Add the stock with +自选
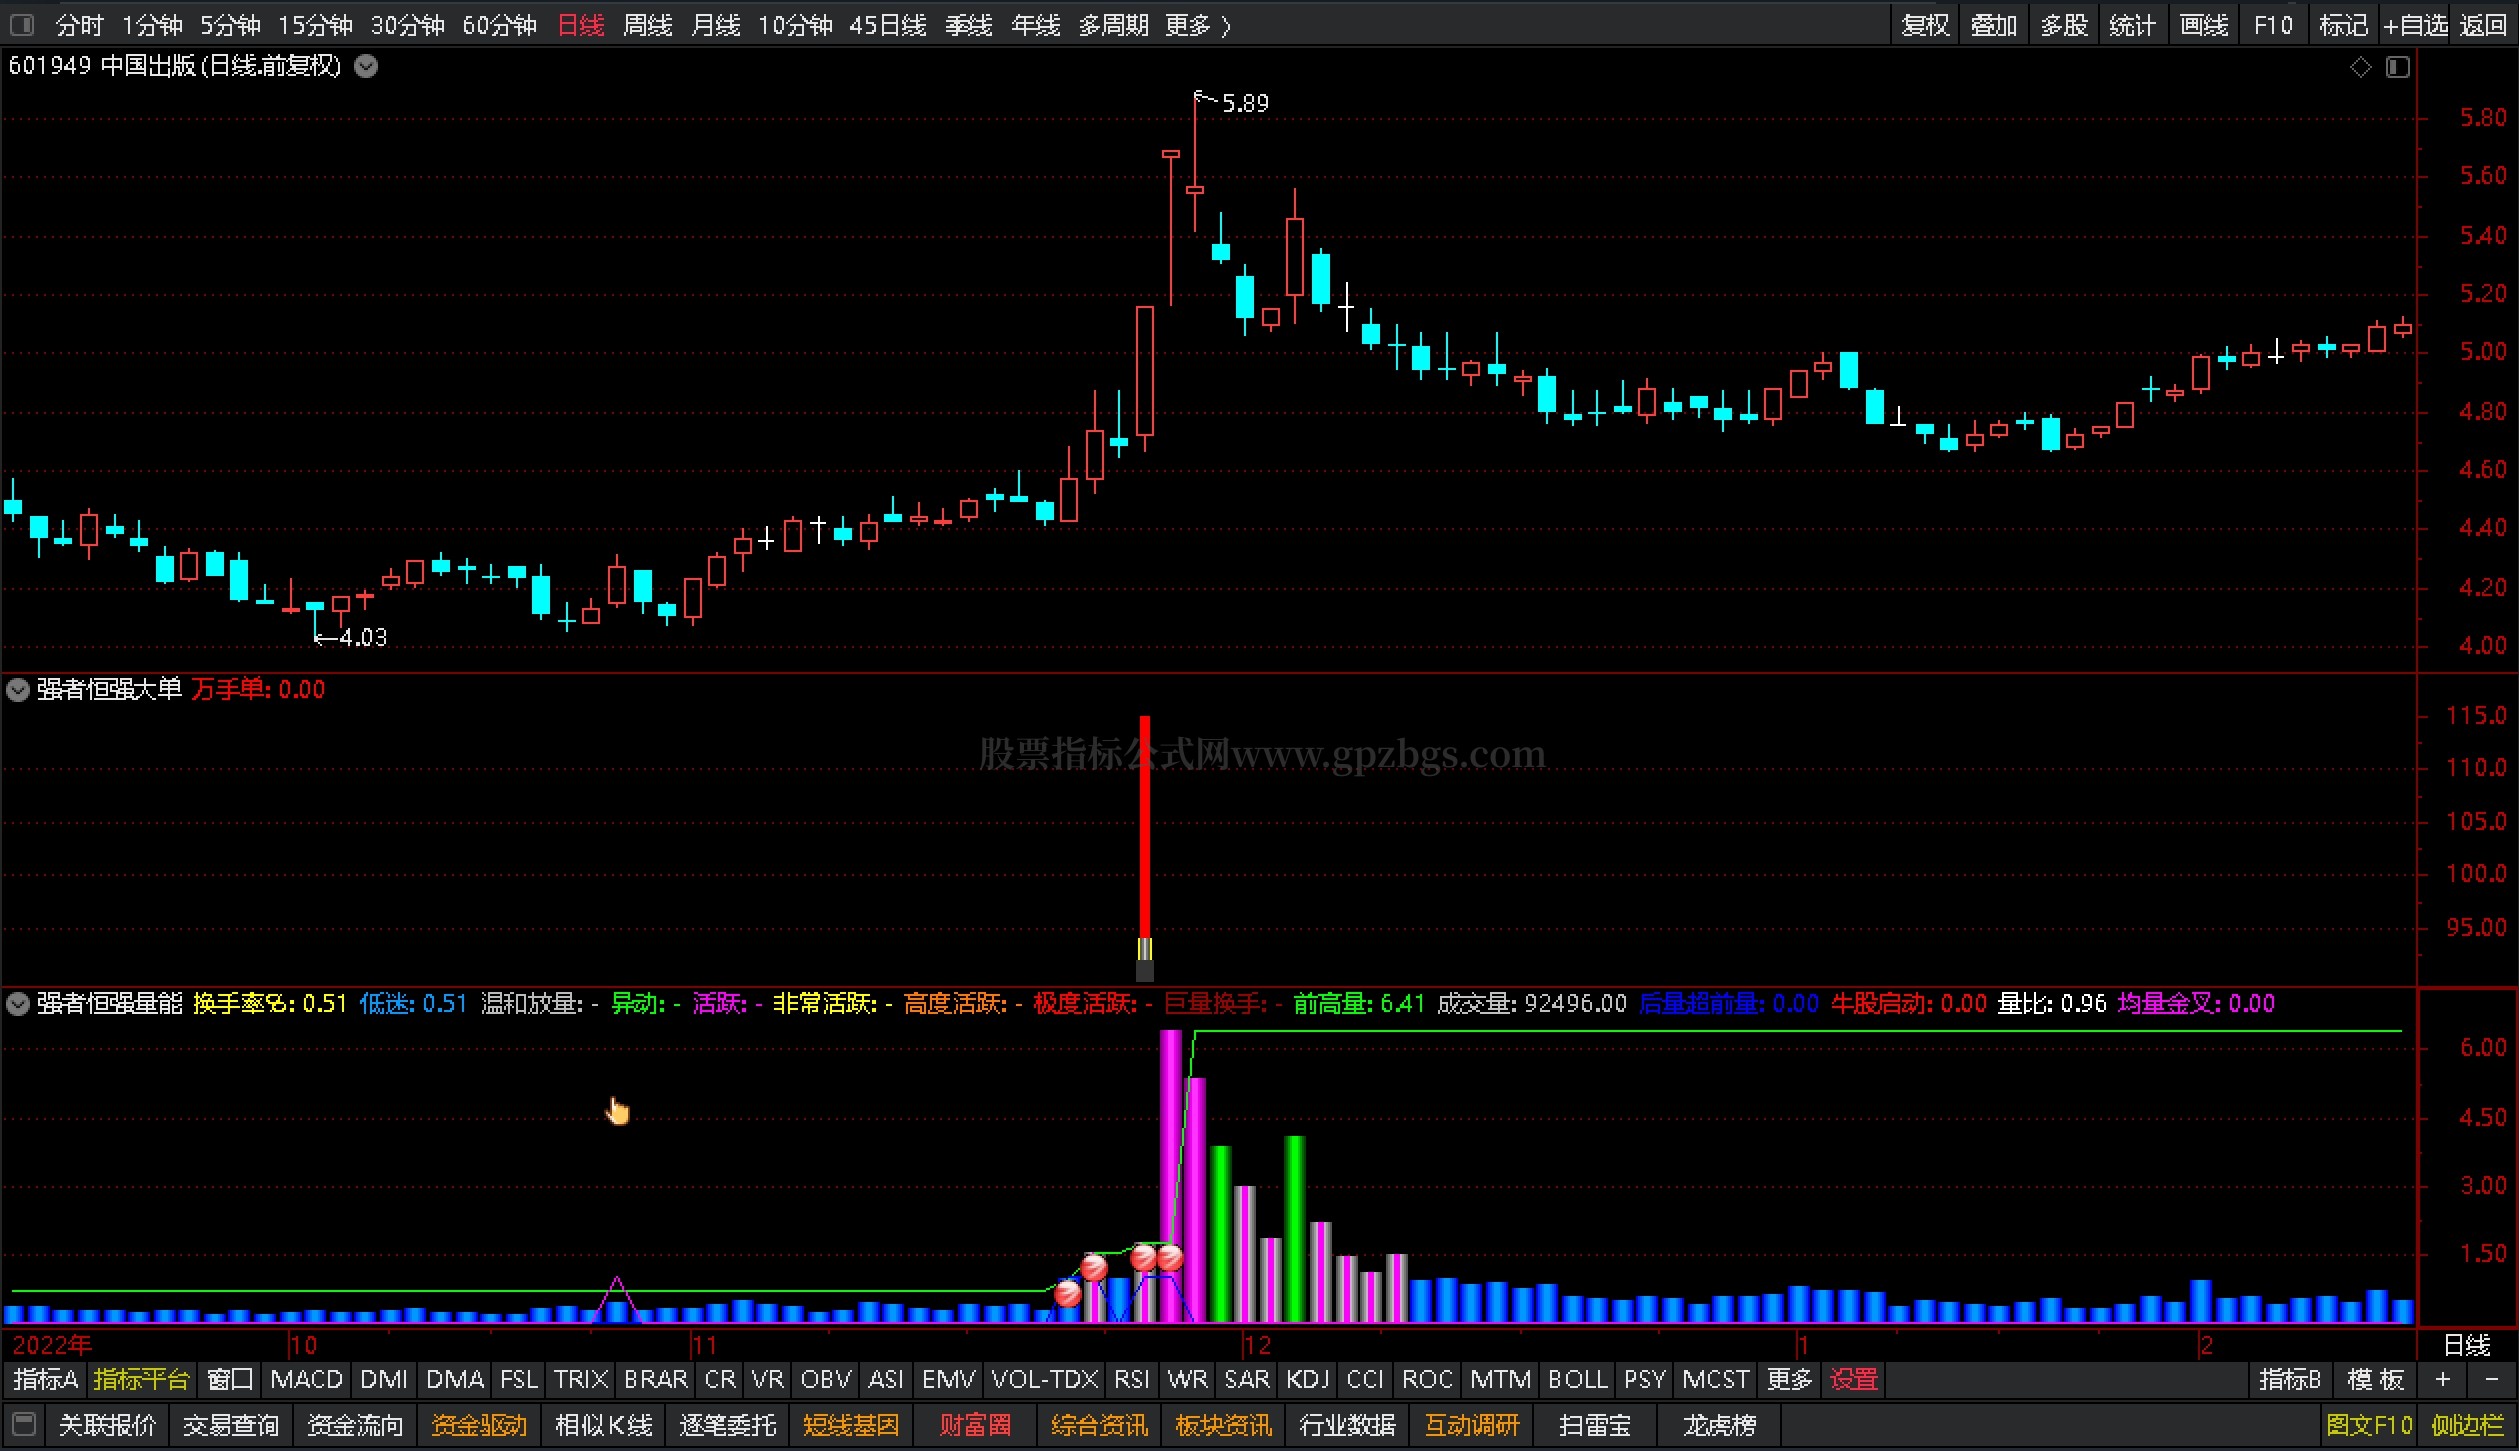 coord(2414,25)
